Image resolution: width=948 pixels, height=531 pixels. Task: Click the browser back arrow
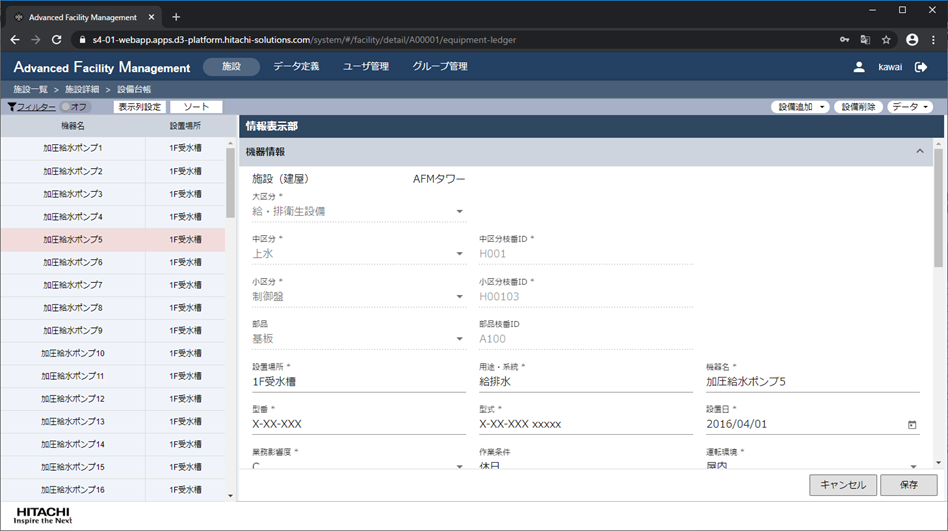click(15, 40)
